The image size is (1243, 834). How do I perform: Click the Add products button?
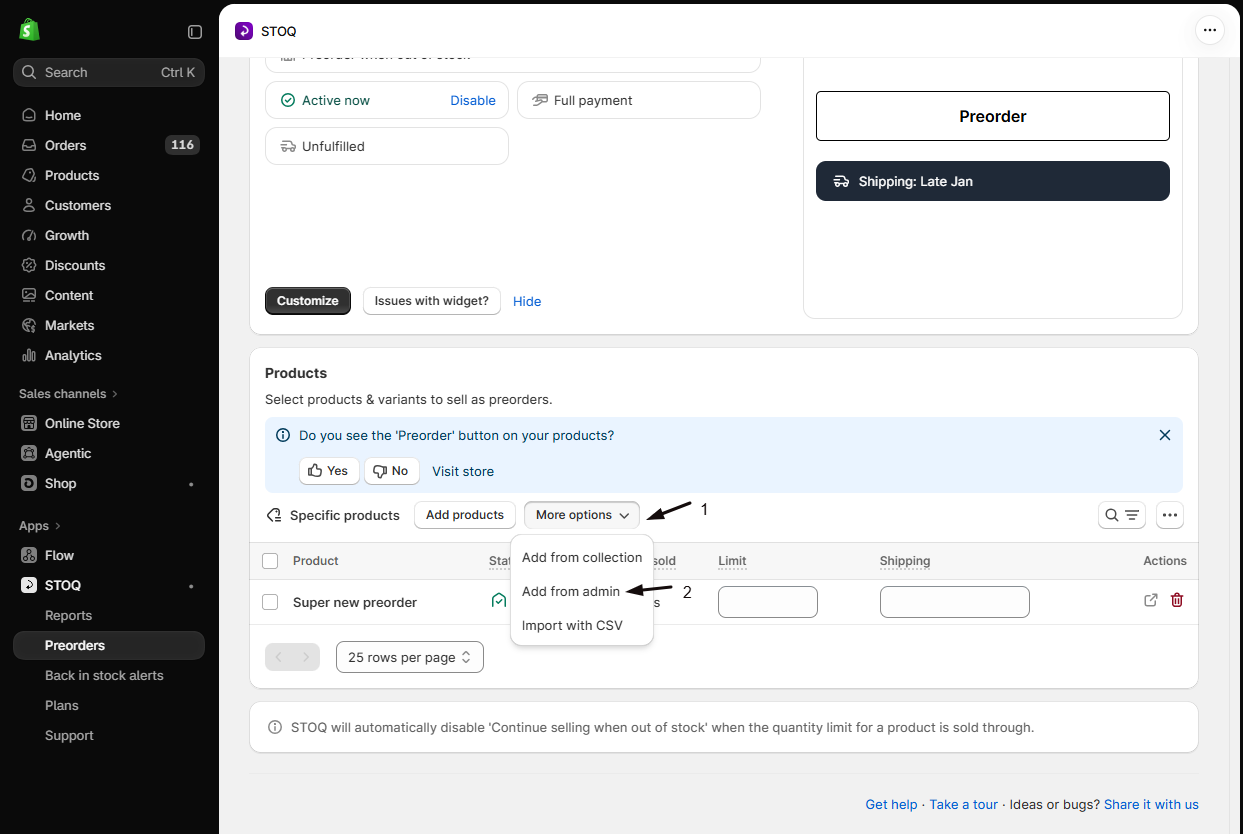click(x=465, y=515)
